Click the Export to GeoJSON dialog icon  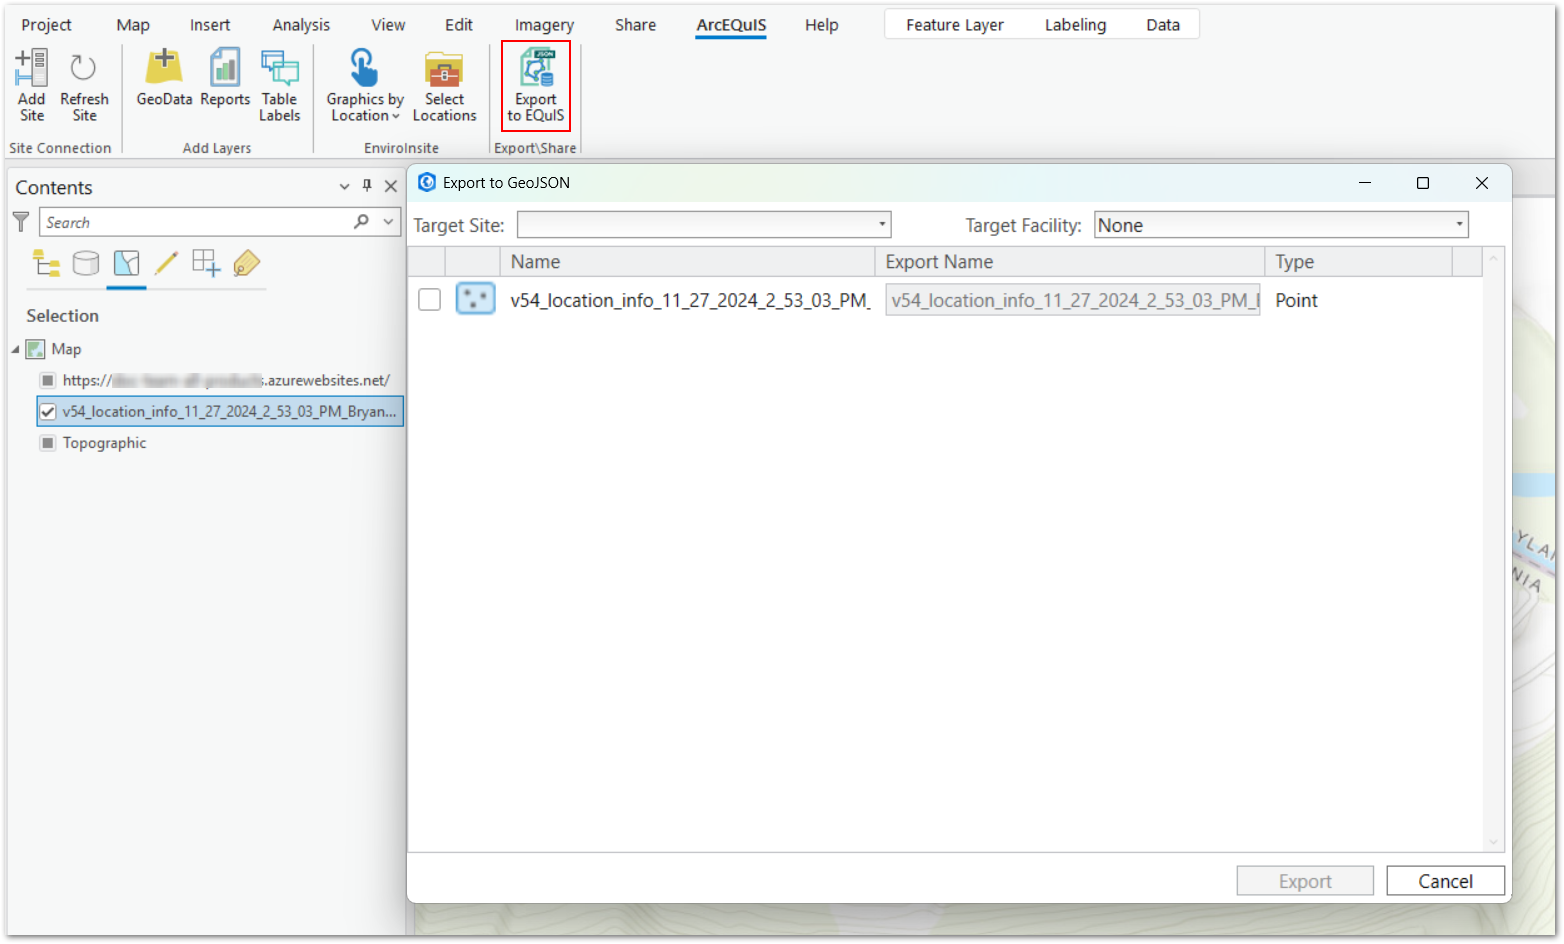[427, 182]
